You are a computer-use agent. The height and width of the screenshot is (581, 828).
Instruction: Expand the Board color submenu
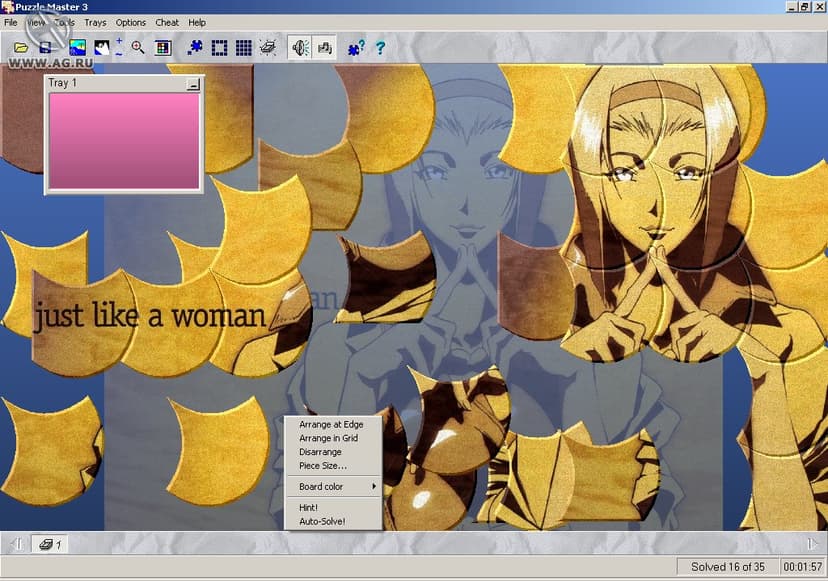333,486
